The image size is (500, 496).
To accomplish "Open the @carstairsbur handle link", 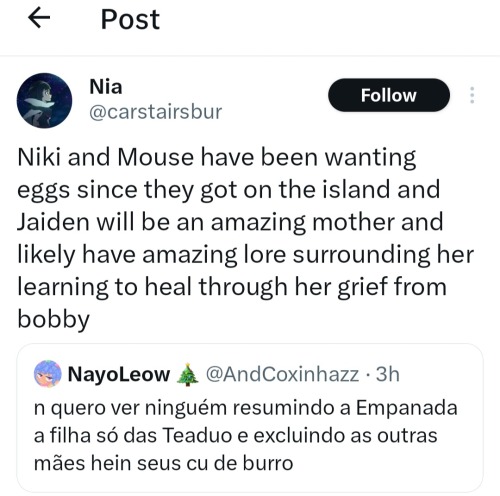I will 155,112.
